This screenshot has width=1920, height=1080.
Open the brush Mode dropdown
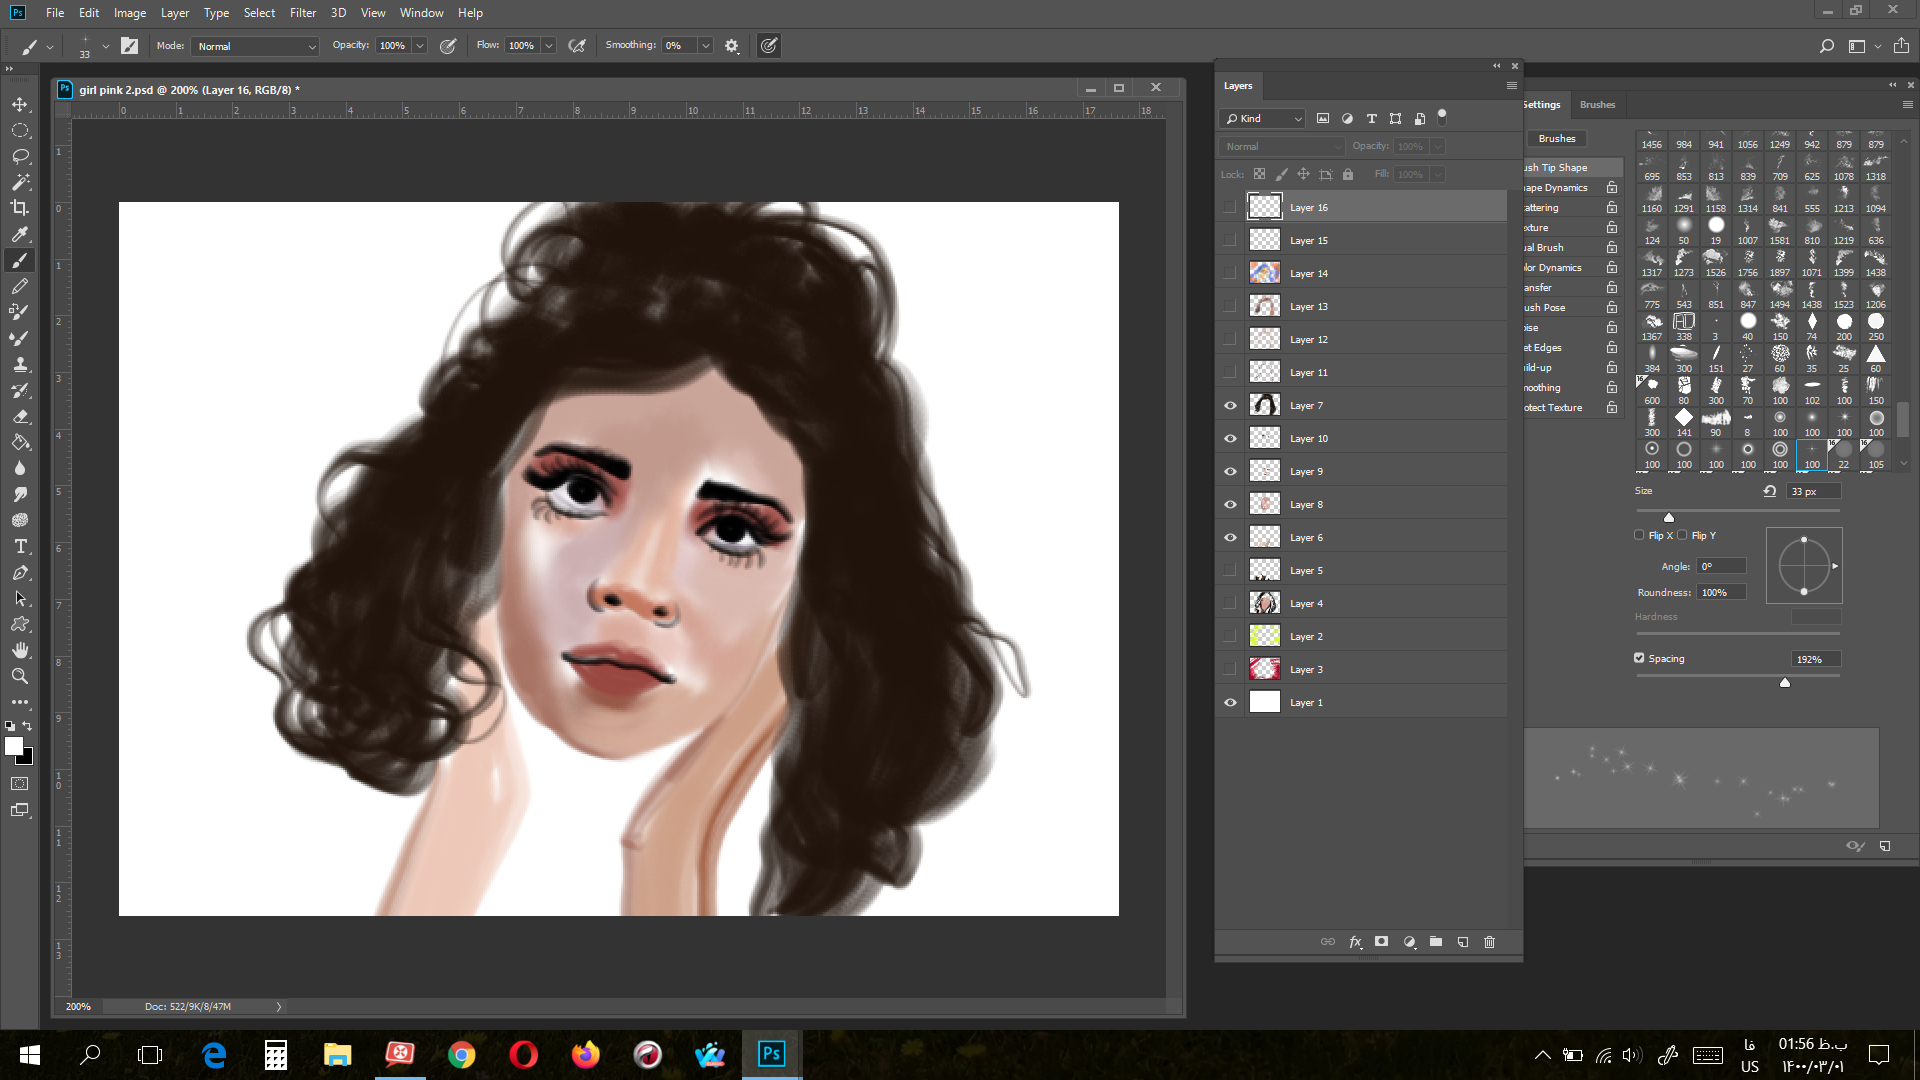pyautogui.click(x=256, y=46)
